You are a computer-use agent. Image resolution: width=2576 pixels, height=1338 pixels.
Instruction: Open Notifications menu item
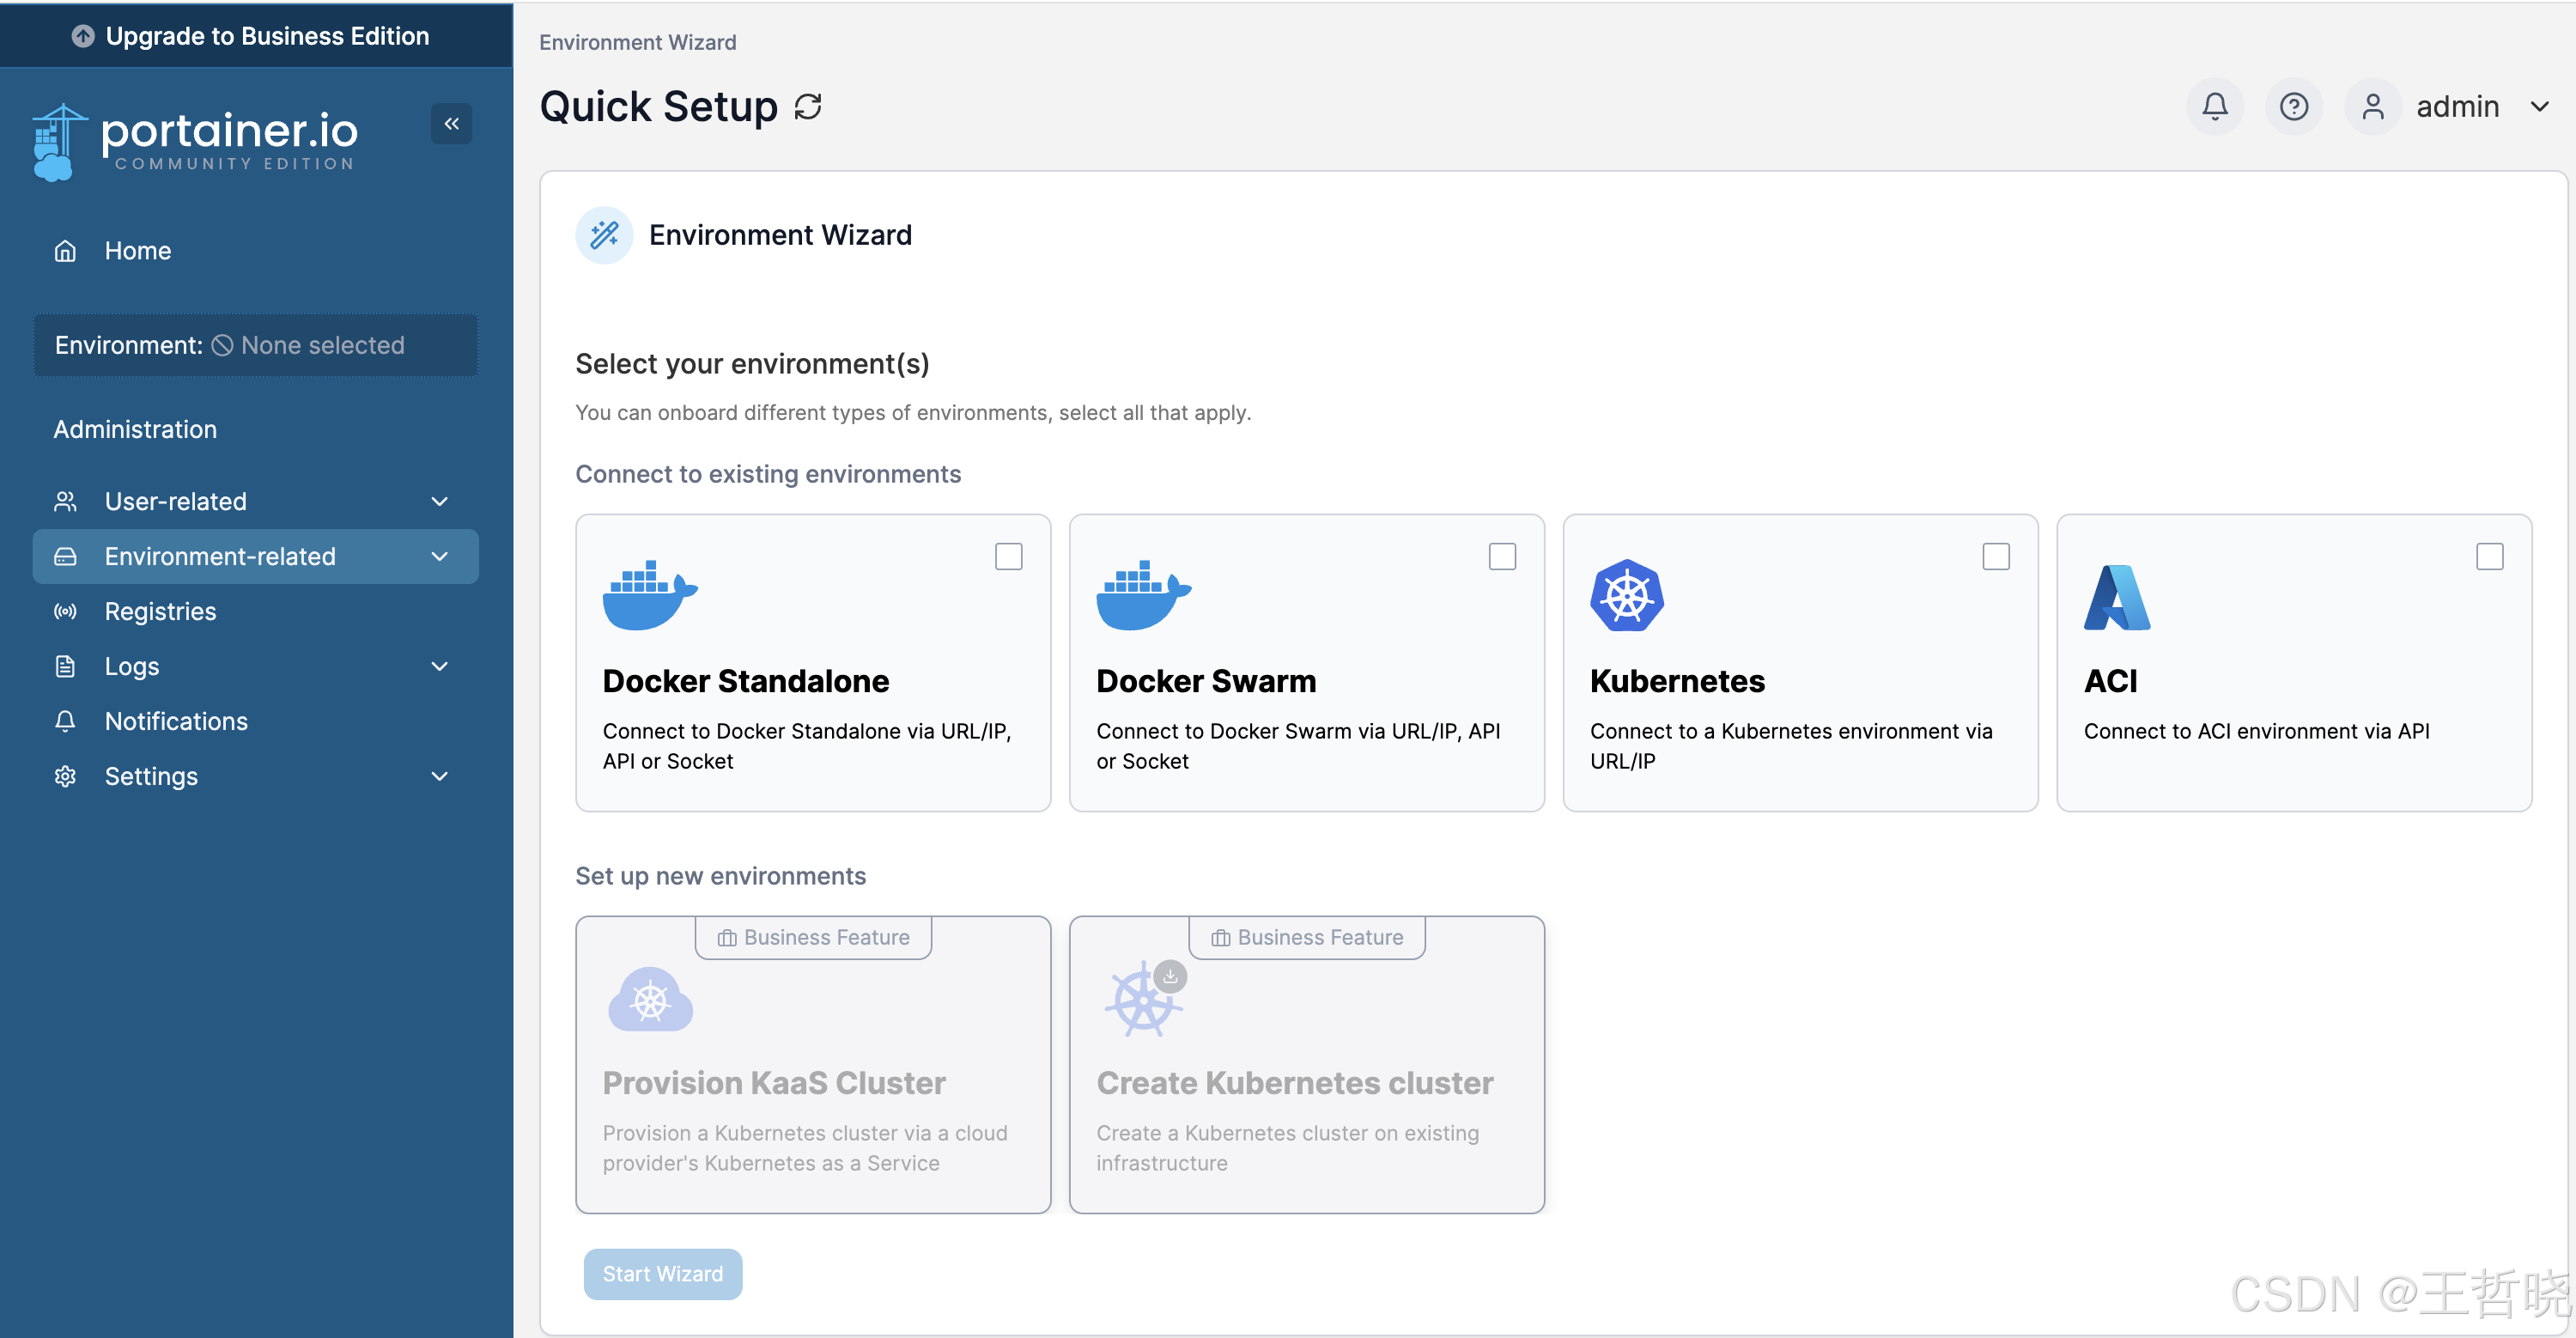click(x=255, y=721)
